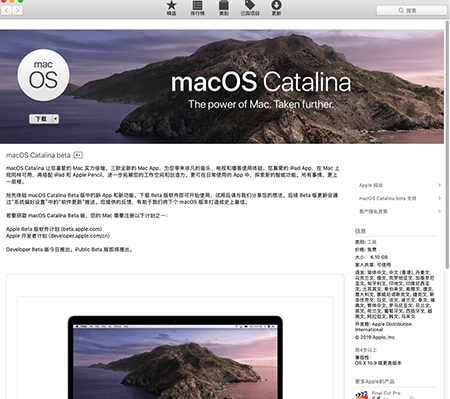Viewport: 450px width, 399px height.
Task: Open the download button dropdown arrow
Action: point(56,119)
